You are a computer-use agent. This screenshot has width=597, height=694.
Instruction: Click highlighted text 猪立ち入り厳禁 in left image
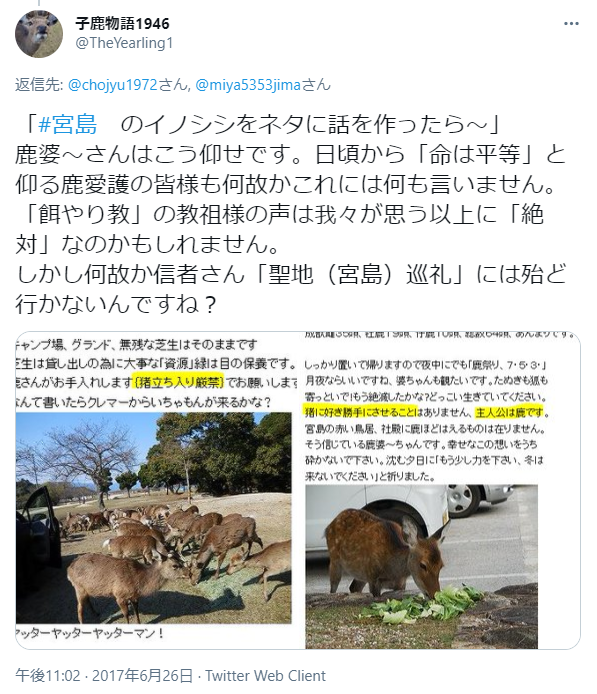coord(178,381)
